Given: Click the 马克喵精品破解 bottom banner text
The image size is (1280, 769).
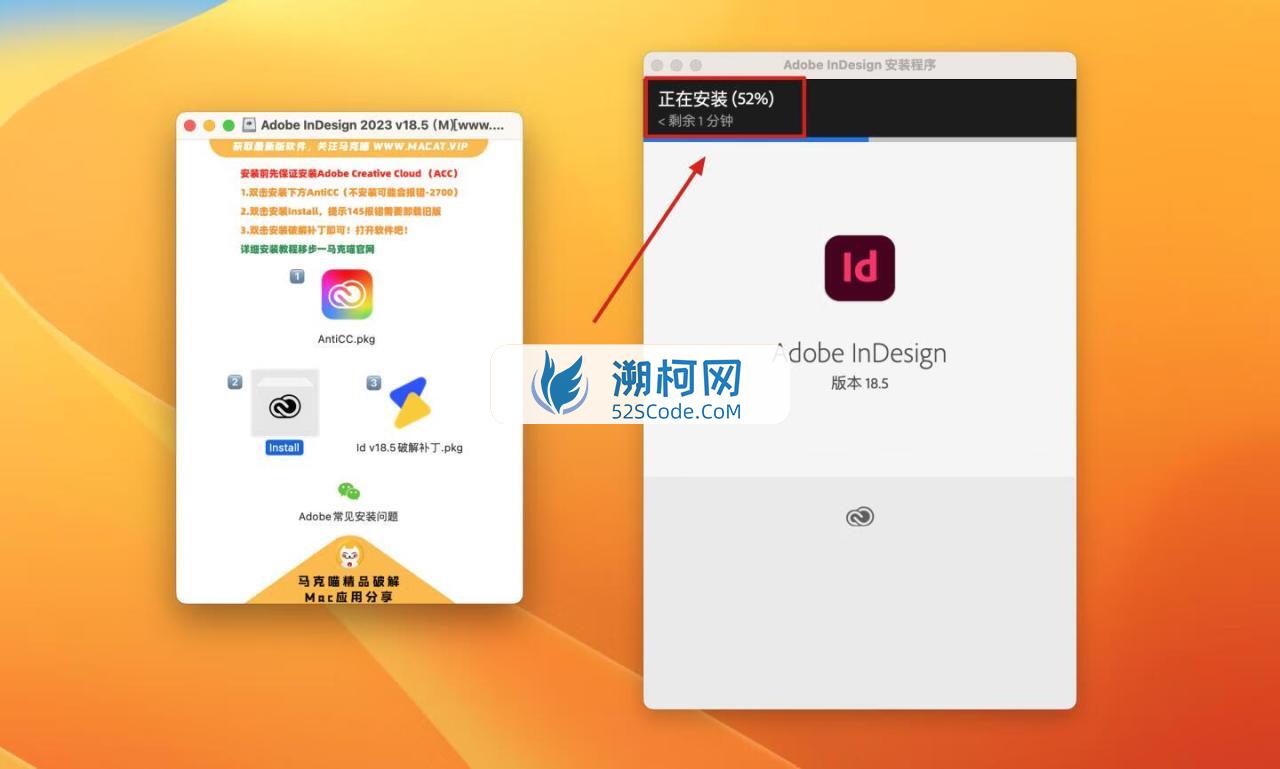Looking at the screenshot, I should [349, 580].
